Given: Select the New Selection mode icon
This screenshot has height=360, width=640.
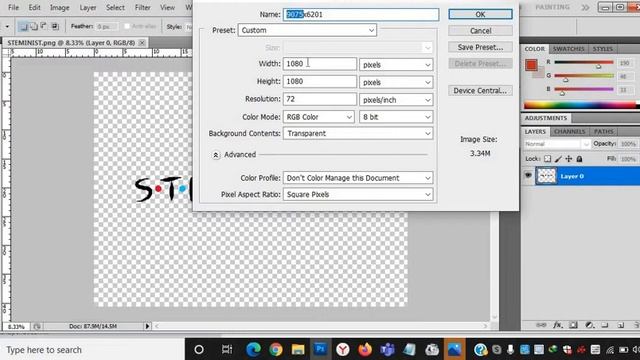Looking at the screenshot, I should click(23, 27).
